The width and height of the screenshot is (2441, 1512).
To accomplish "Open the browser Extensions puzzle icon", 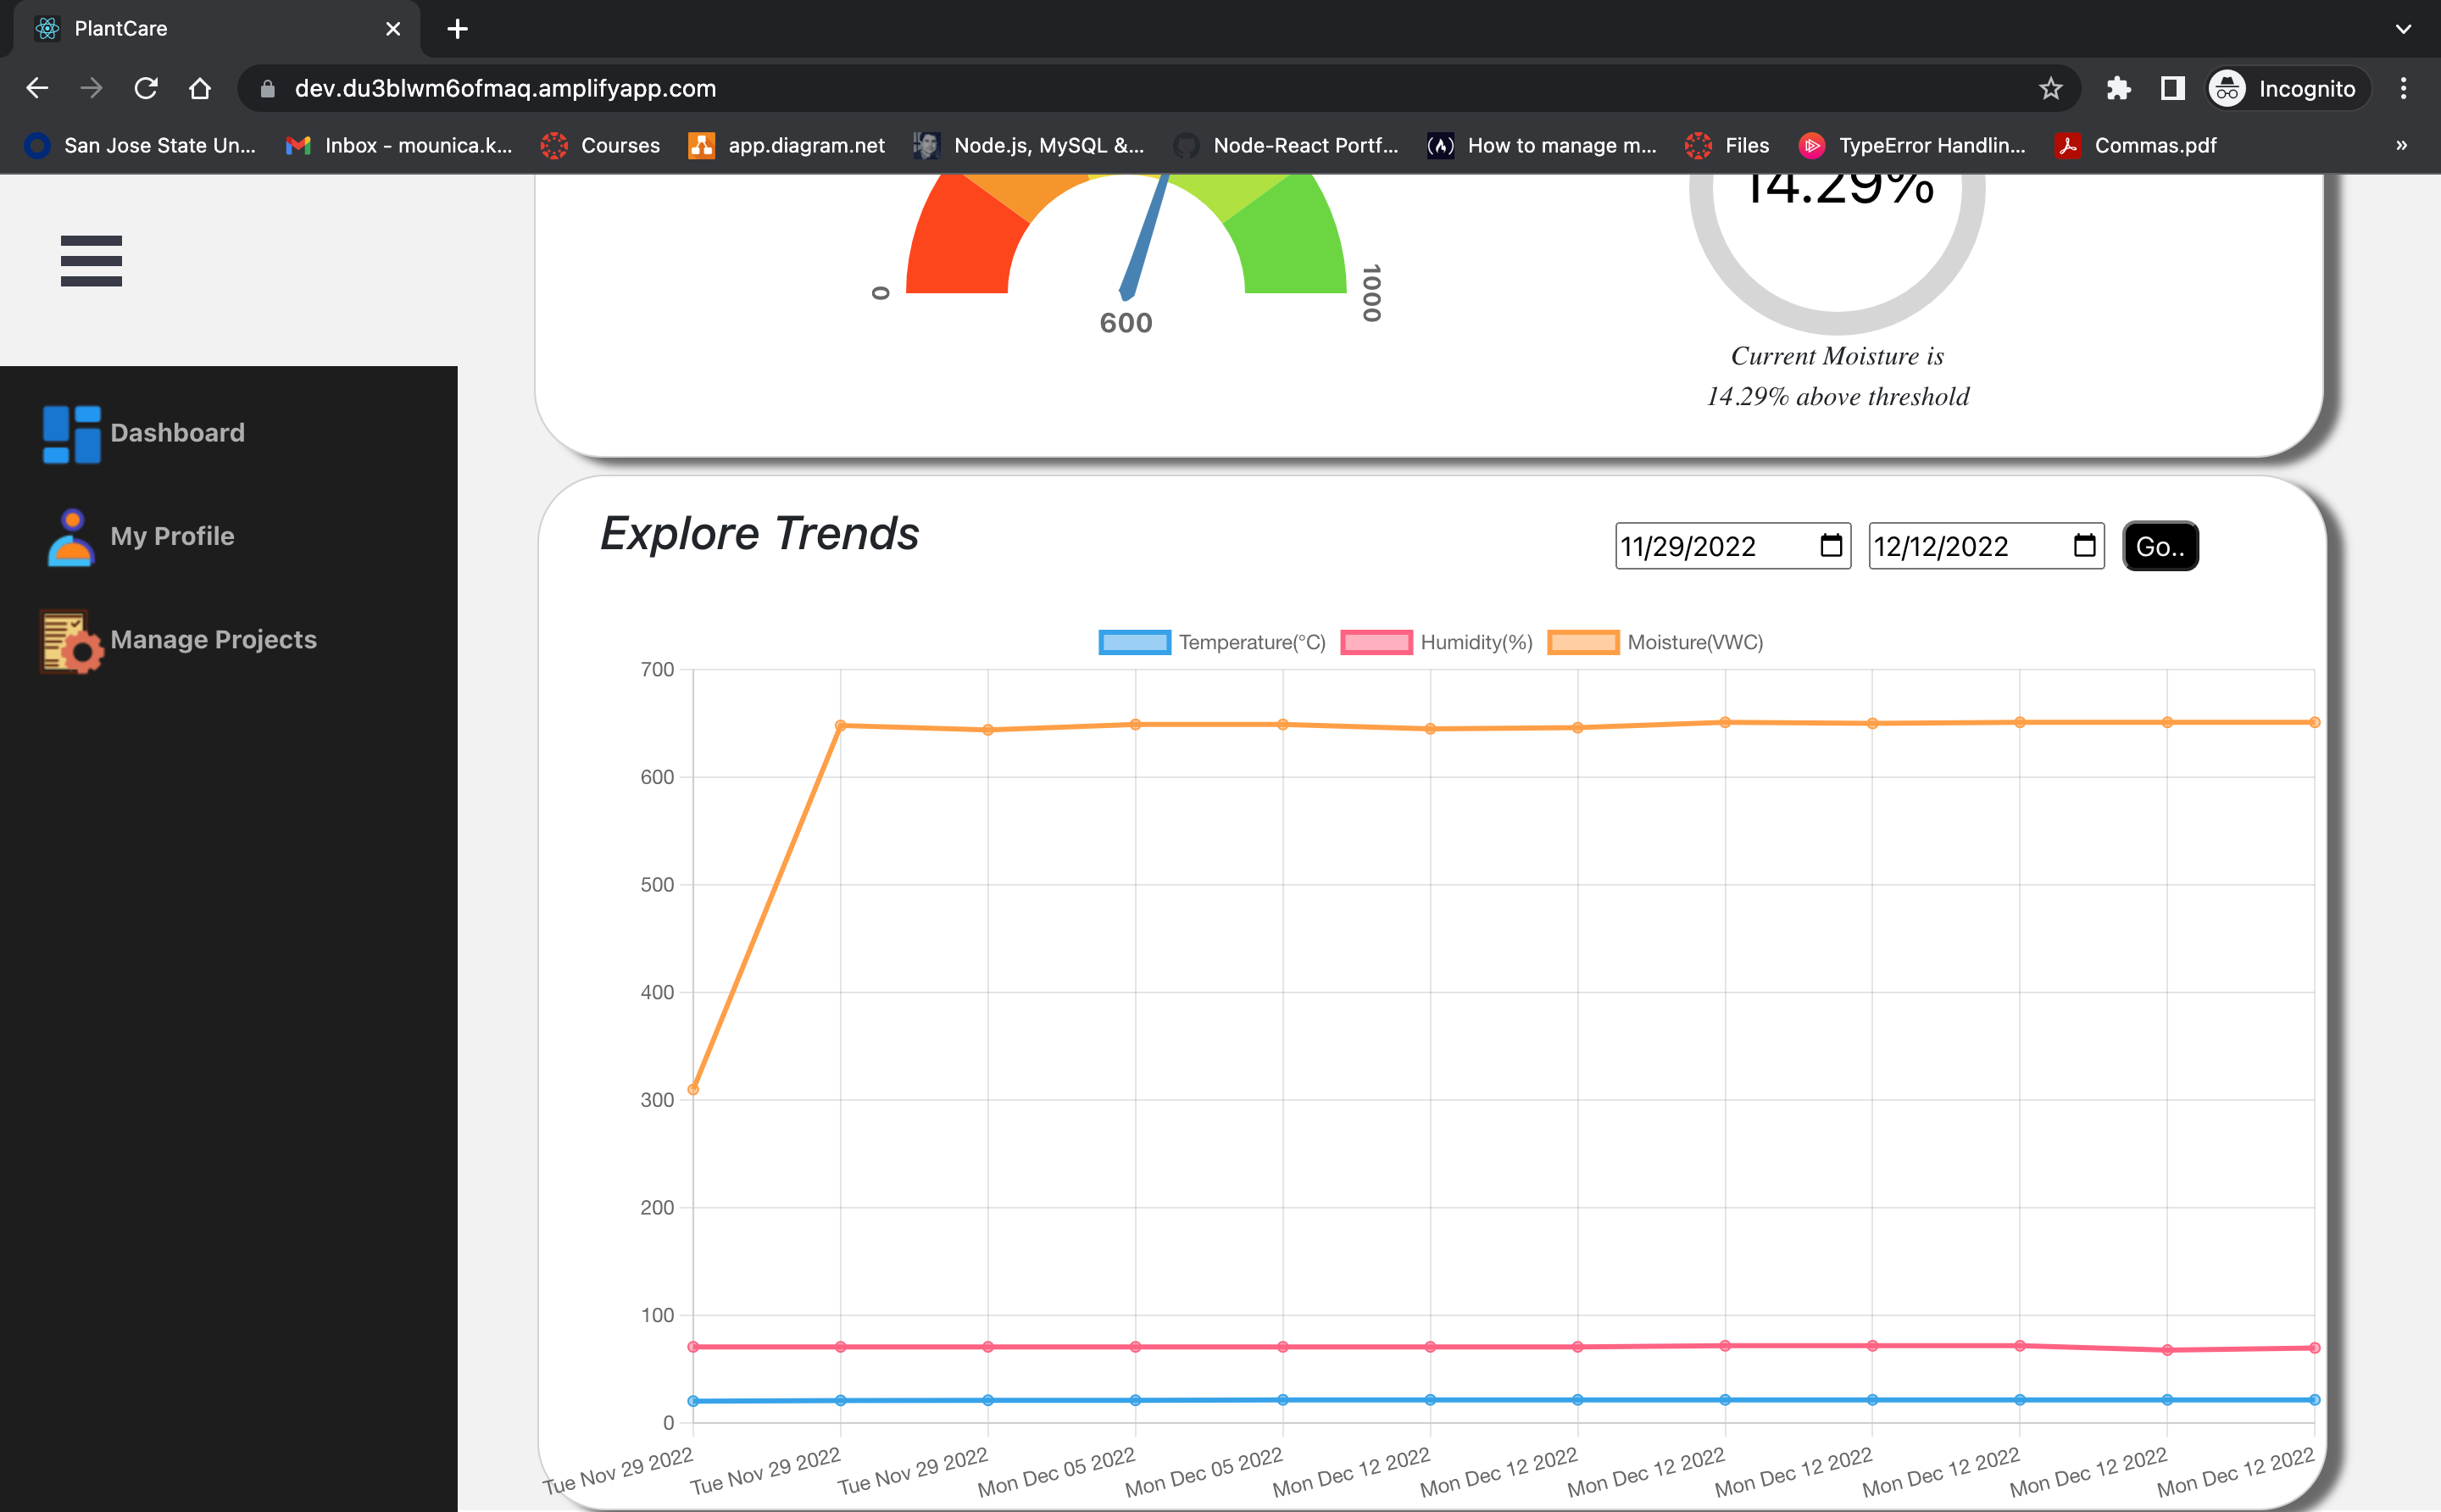I will pos(2118,89).
